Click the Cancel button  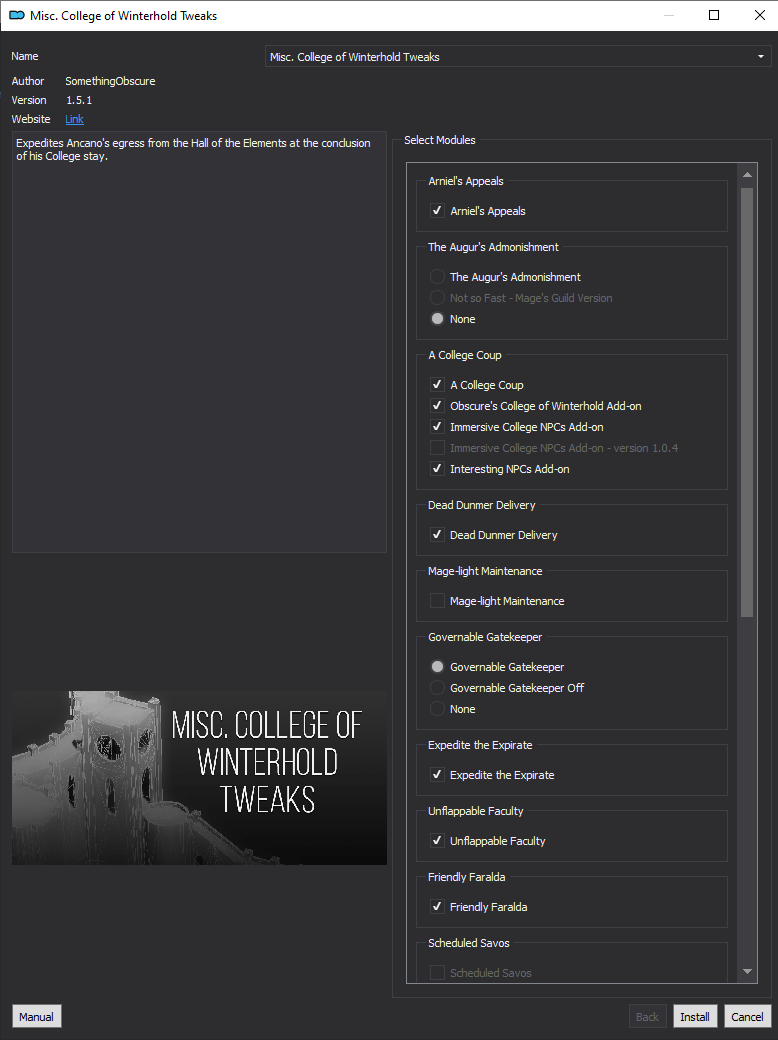(x=747, y=1017)
